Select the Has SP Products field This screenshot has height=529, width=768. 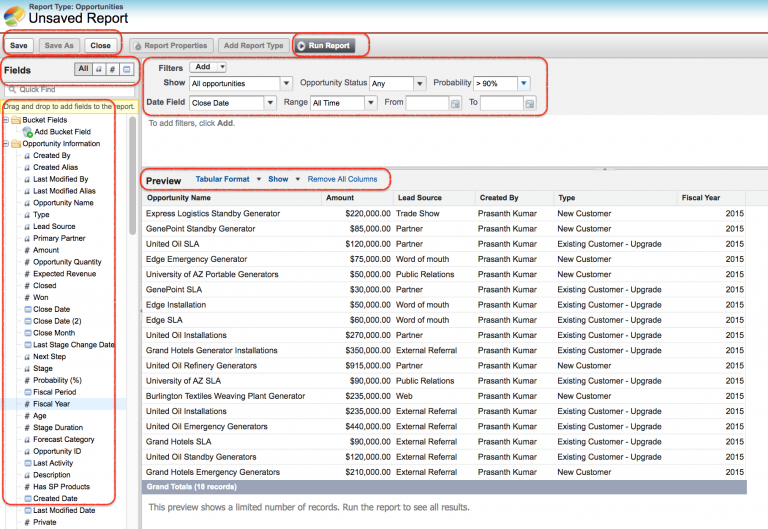[61, 486]
